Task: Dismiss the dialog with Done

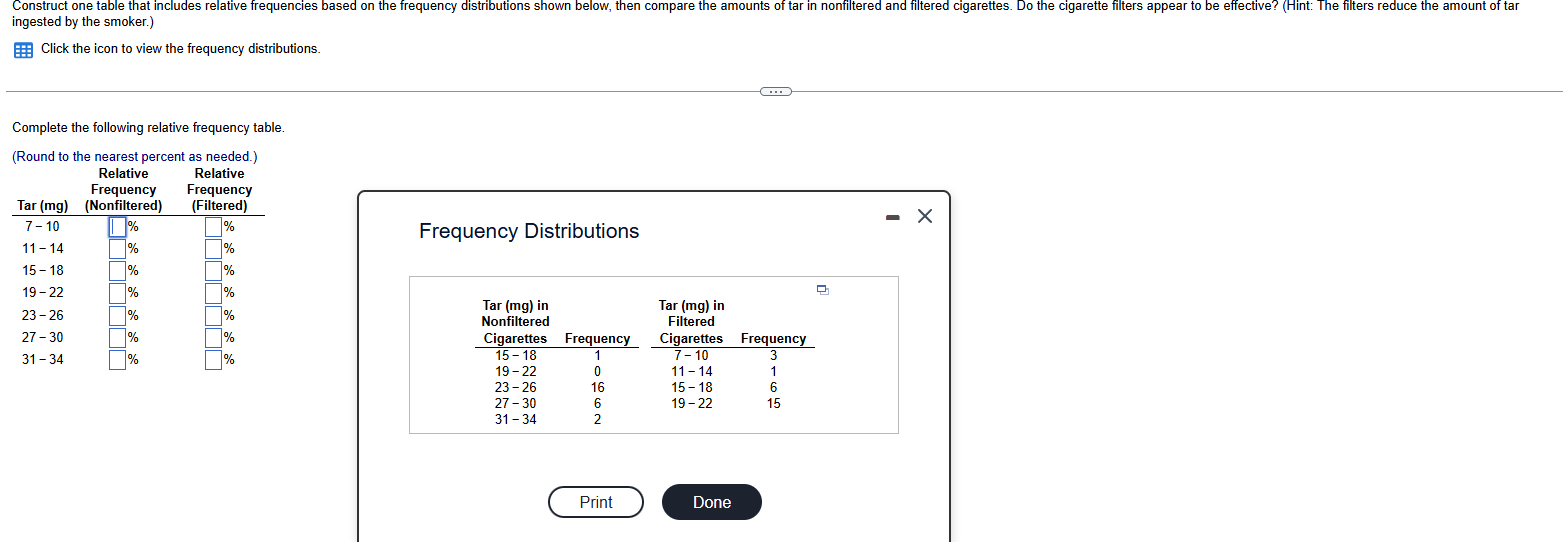Action: pos(712,502)
